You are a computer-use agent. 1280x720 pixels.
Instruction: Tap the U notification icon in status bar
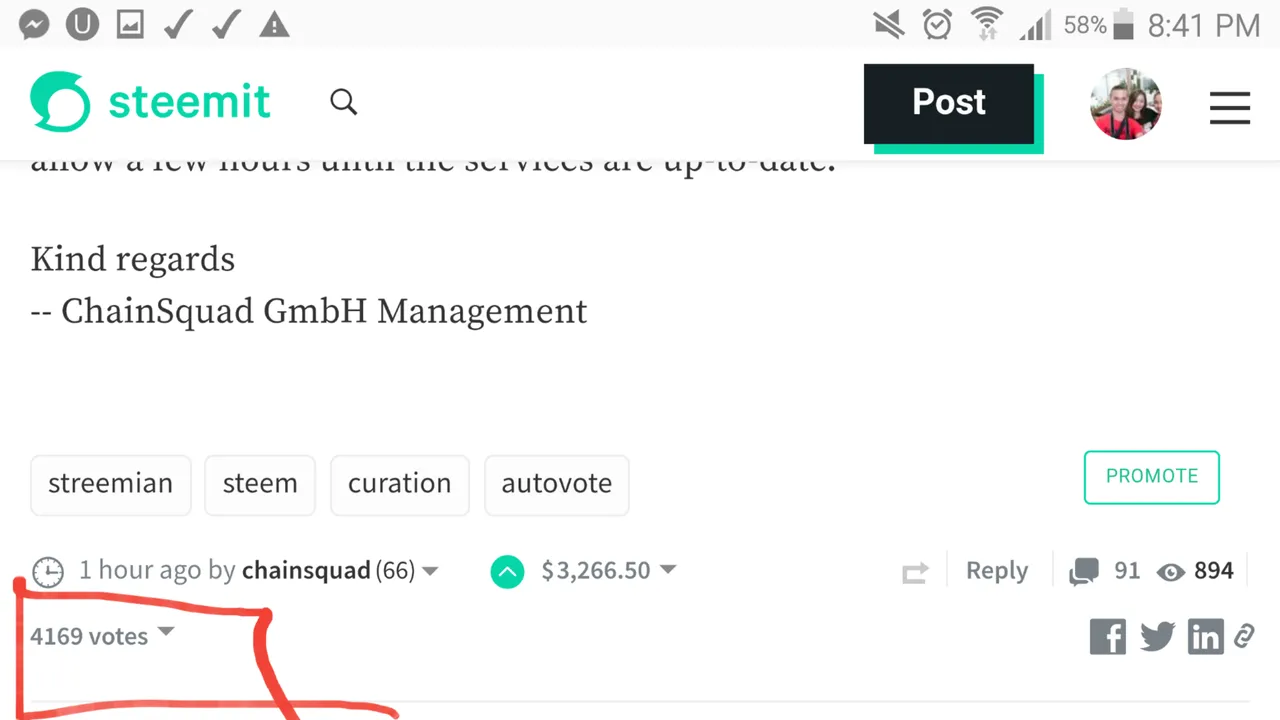click(x=82, y=25)
